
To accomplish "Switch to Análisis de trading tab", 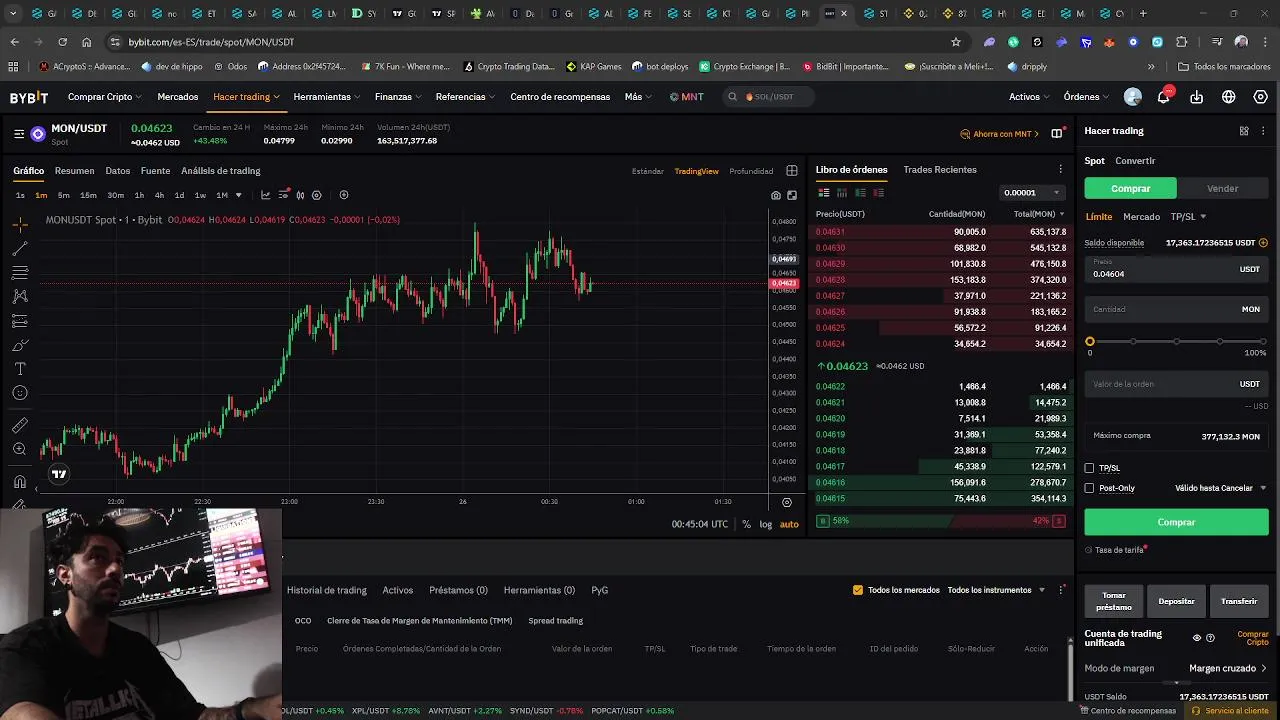I will coord(220,171).
